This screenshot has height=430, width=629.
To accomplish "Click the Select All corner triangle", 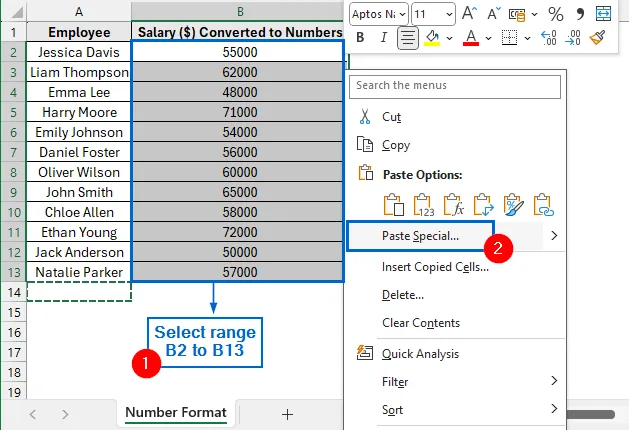I will [x=15, y=12].
